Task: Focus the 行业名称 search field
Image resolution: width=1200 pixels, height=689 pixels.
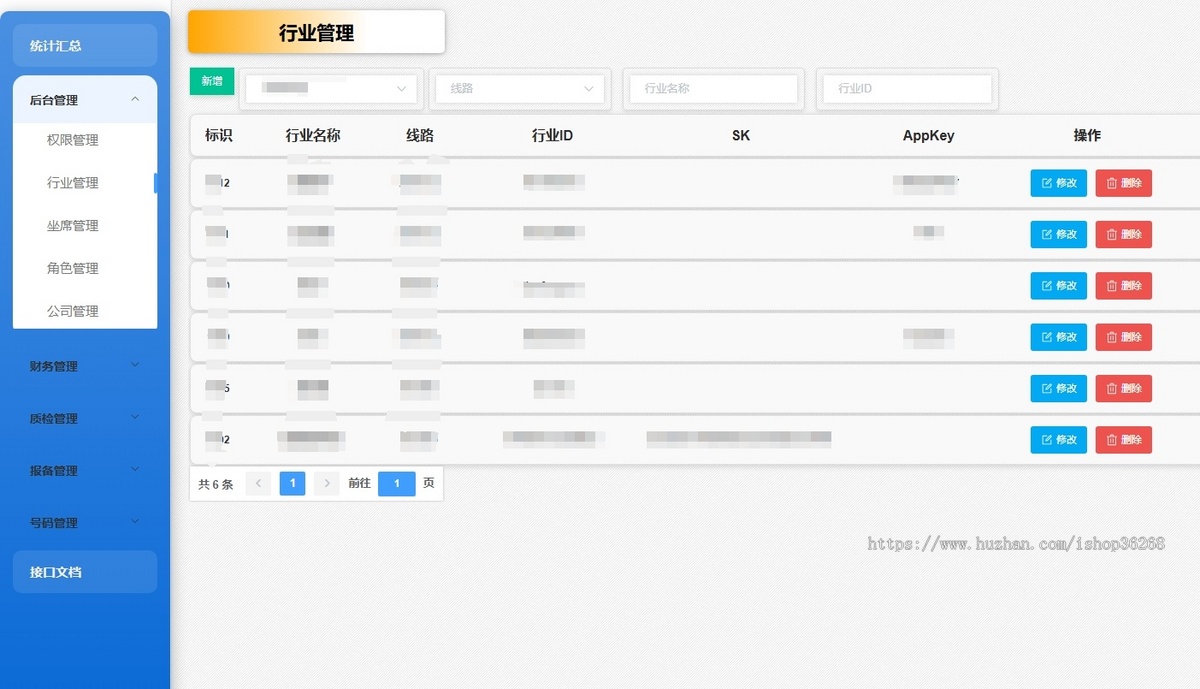Action: coord(713,88)
